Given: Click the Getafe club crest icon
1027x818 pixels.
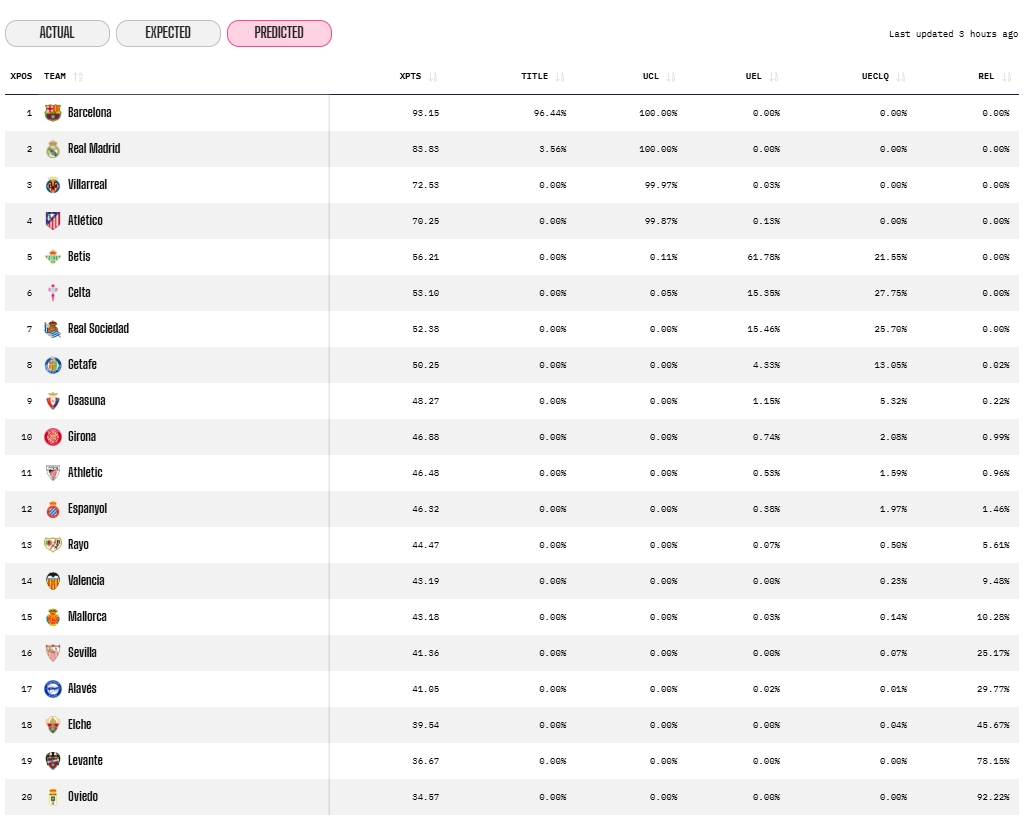Looking at the screenshot, I should pyautogui.click(x=53, y=365).
